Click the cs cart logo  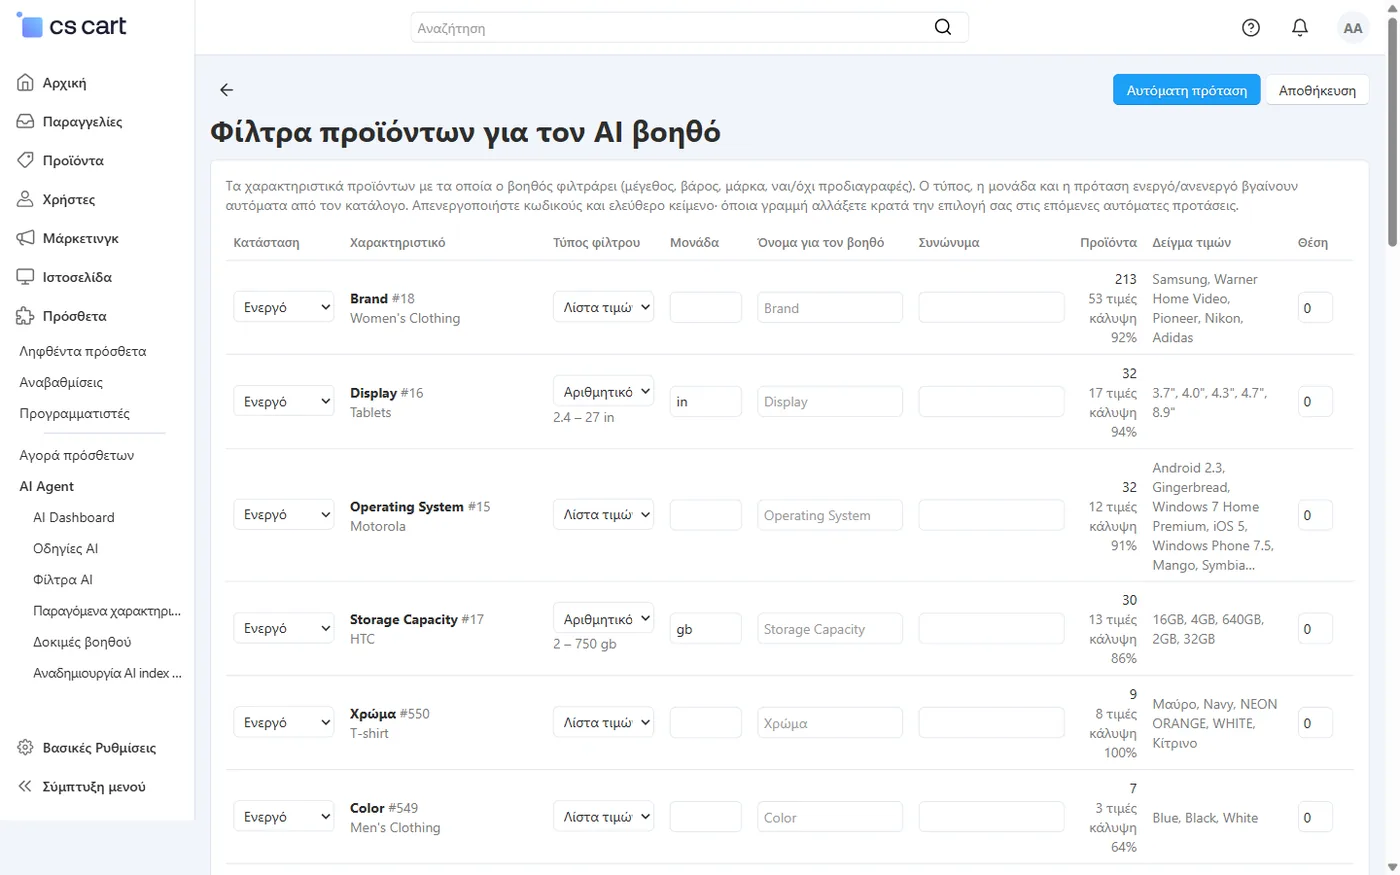pos(72,26)
